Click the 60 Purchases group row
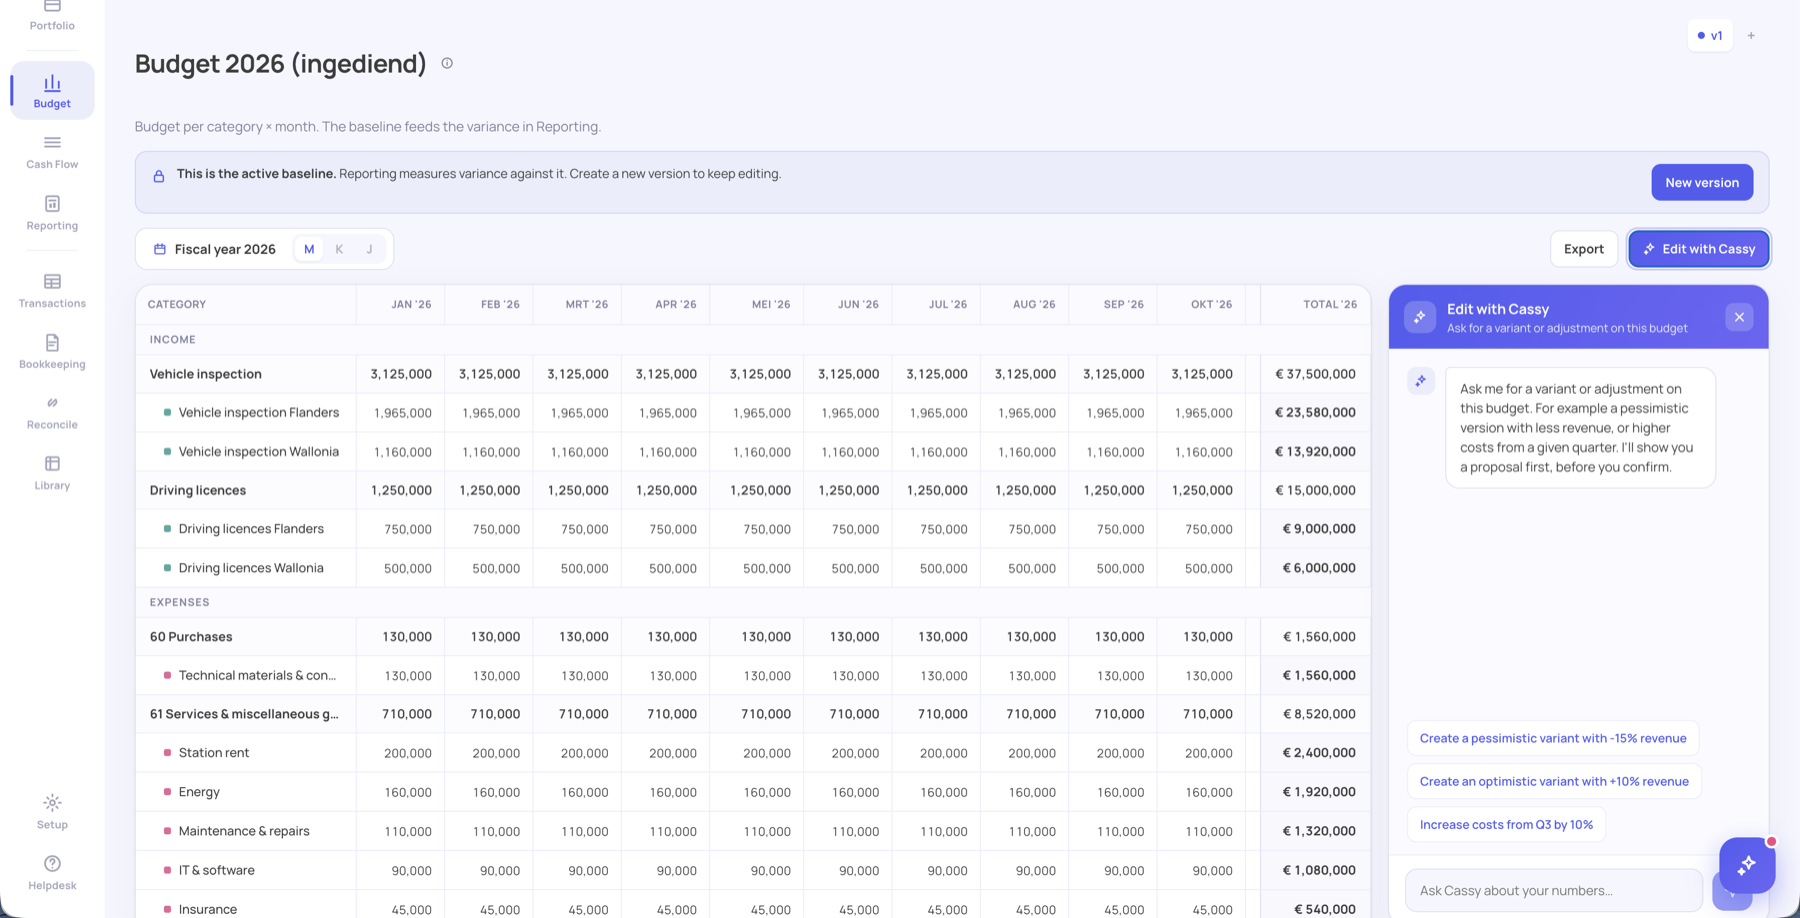The width and height of the screenshot is (1800, 918). click(x=753, y=636)
